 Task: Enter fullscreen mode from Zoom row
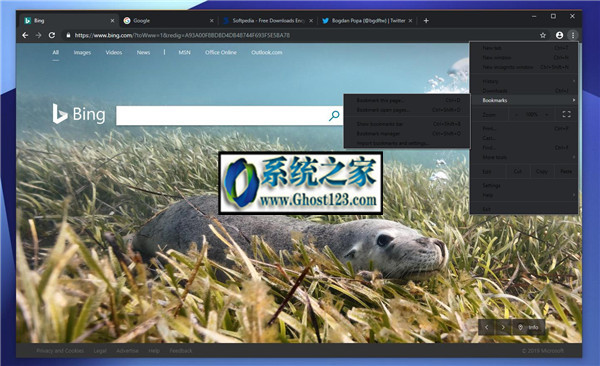click(566, 114)
